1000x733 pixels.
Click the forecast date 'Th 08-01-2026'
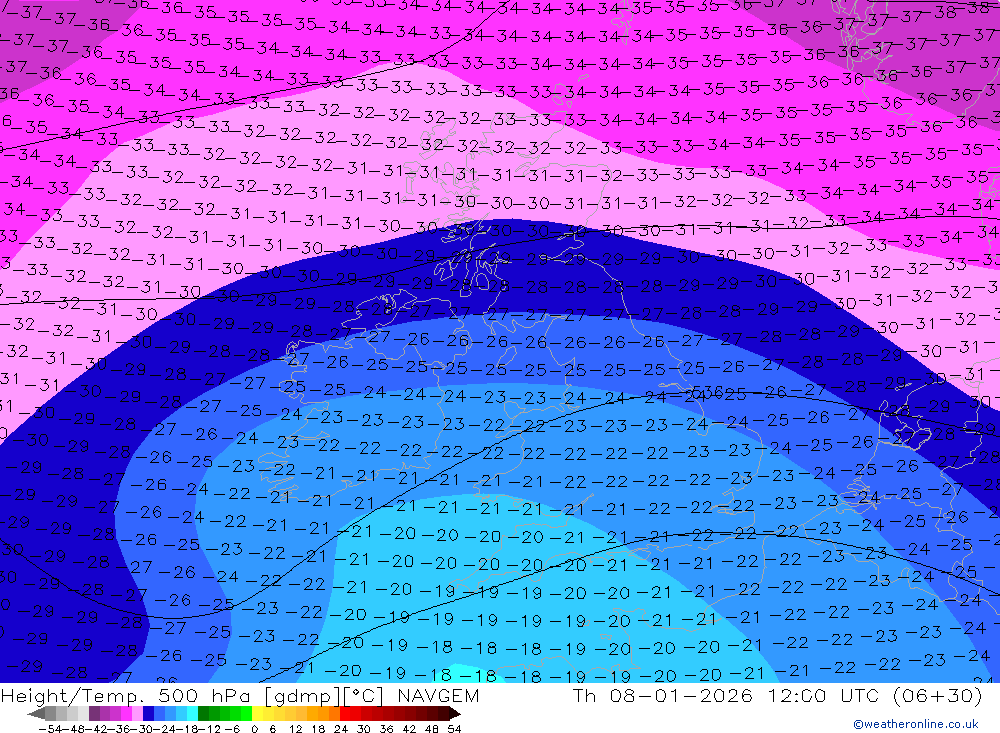[663, 695]
